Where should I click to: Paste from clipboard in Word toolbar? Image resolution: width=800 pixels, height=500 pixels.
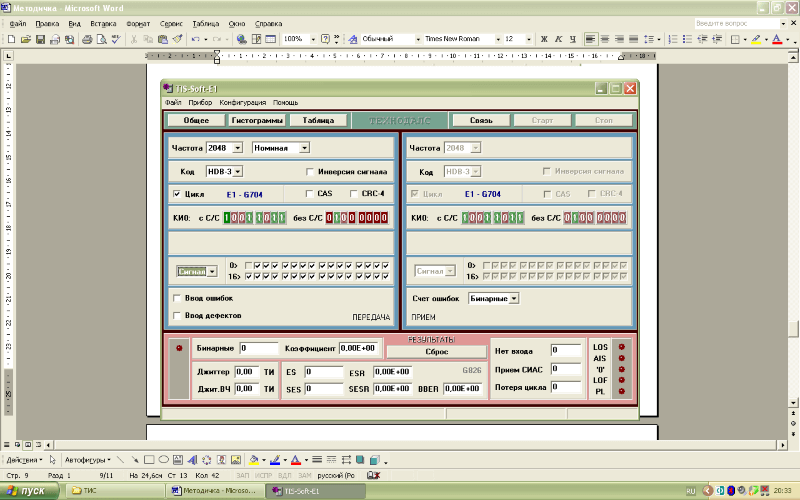tap(163, 39)
